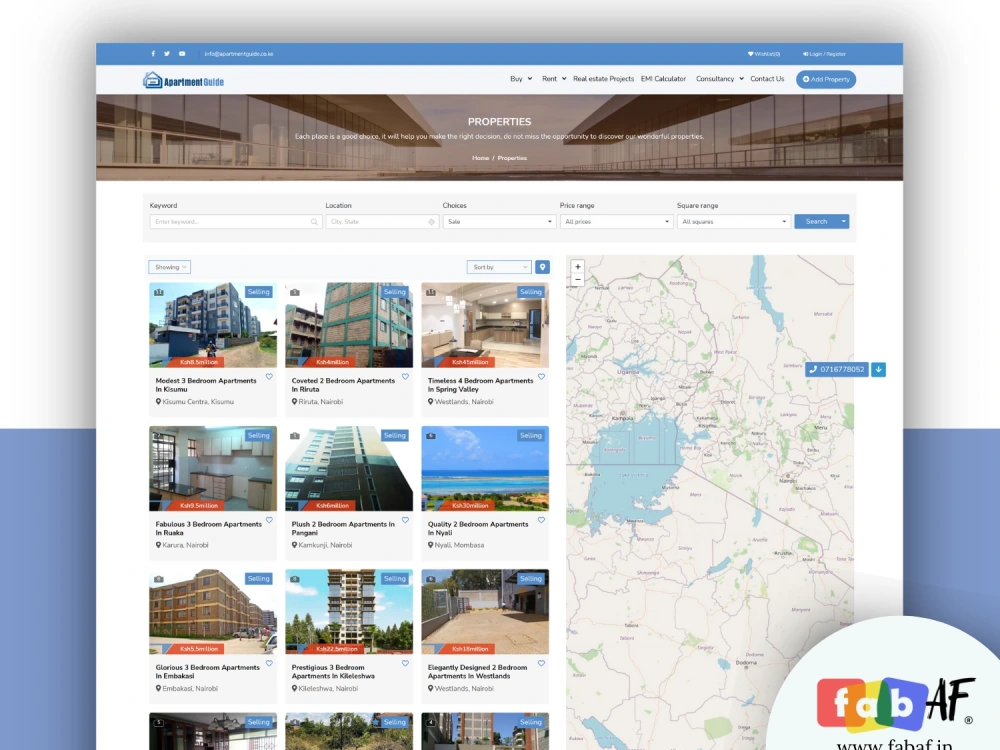Open Login / Register link
The height and width of the screenshot is (750, 1000).
(x=824, y=54)
